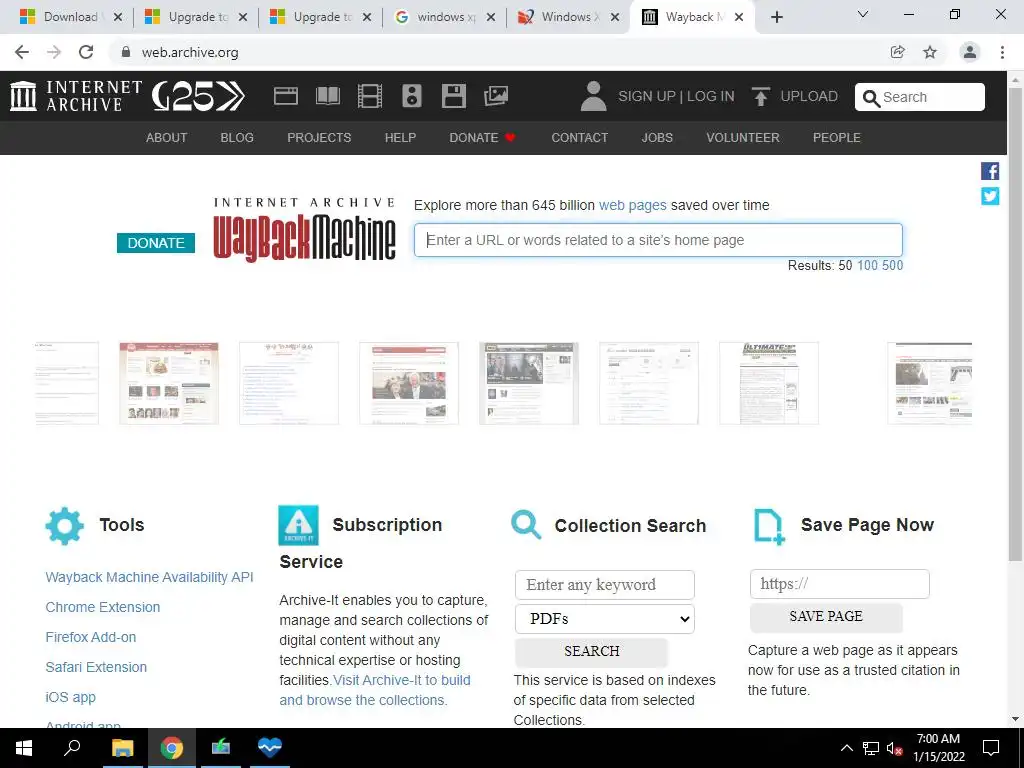This screenshot has height=768, width=1024.
Task: Switch to the Download Windows tab
Action: tap(70, 17)
